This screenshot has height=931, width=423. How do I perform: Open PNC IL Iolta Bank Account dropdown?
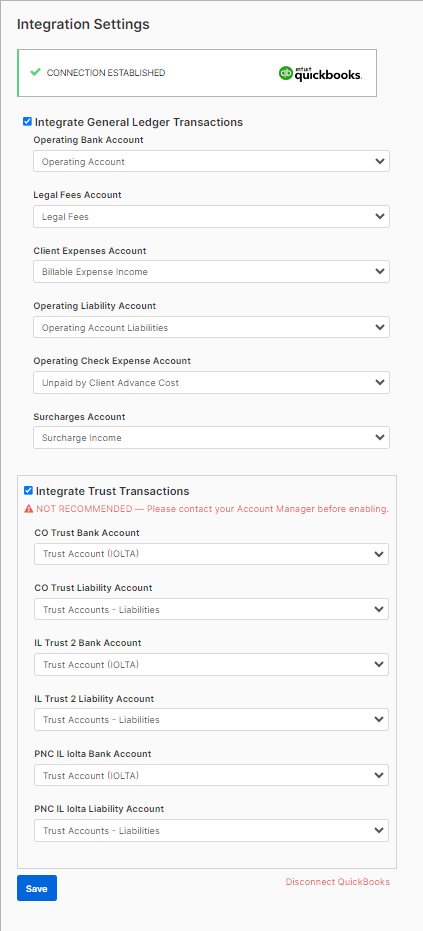tap(212, 775)
